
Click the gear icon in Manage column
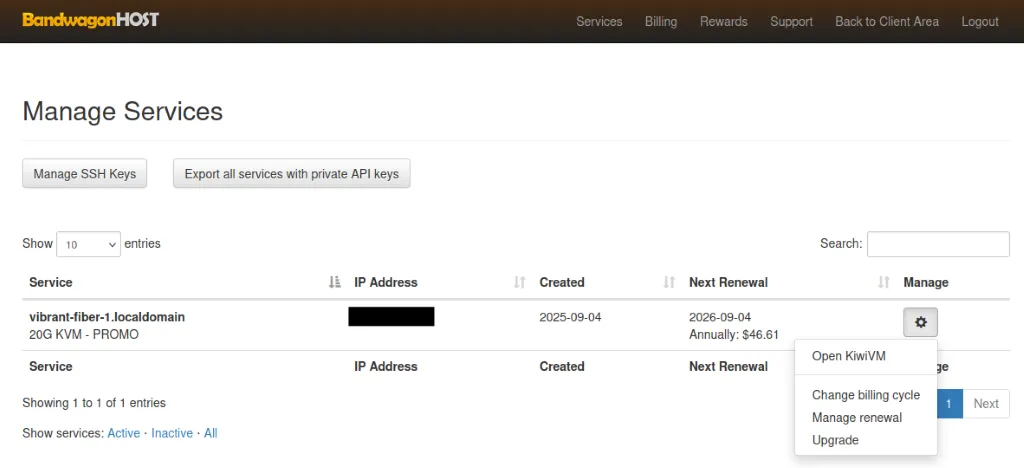tap(920, 322)
